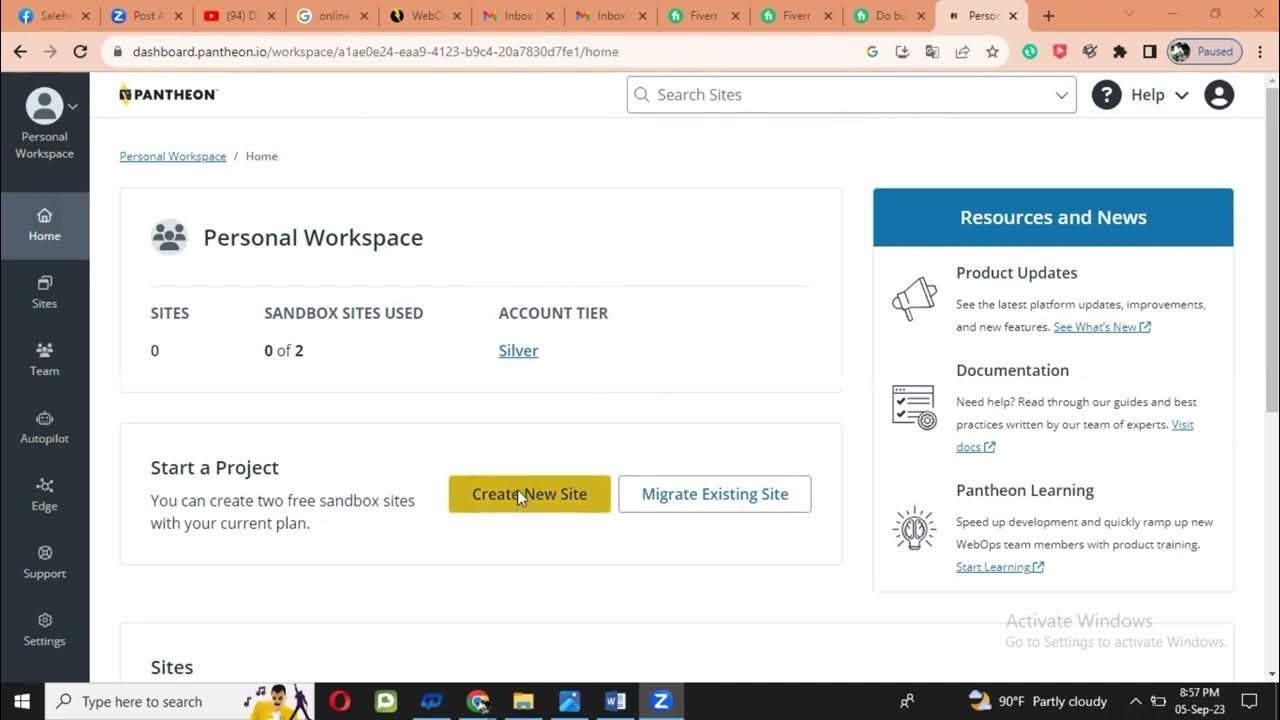Click the Pantheon logo

point(168,95)
